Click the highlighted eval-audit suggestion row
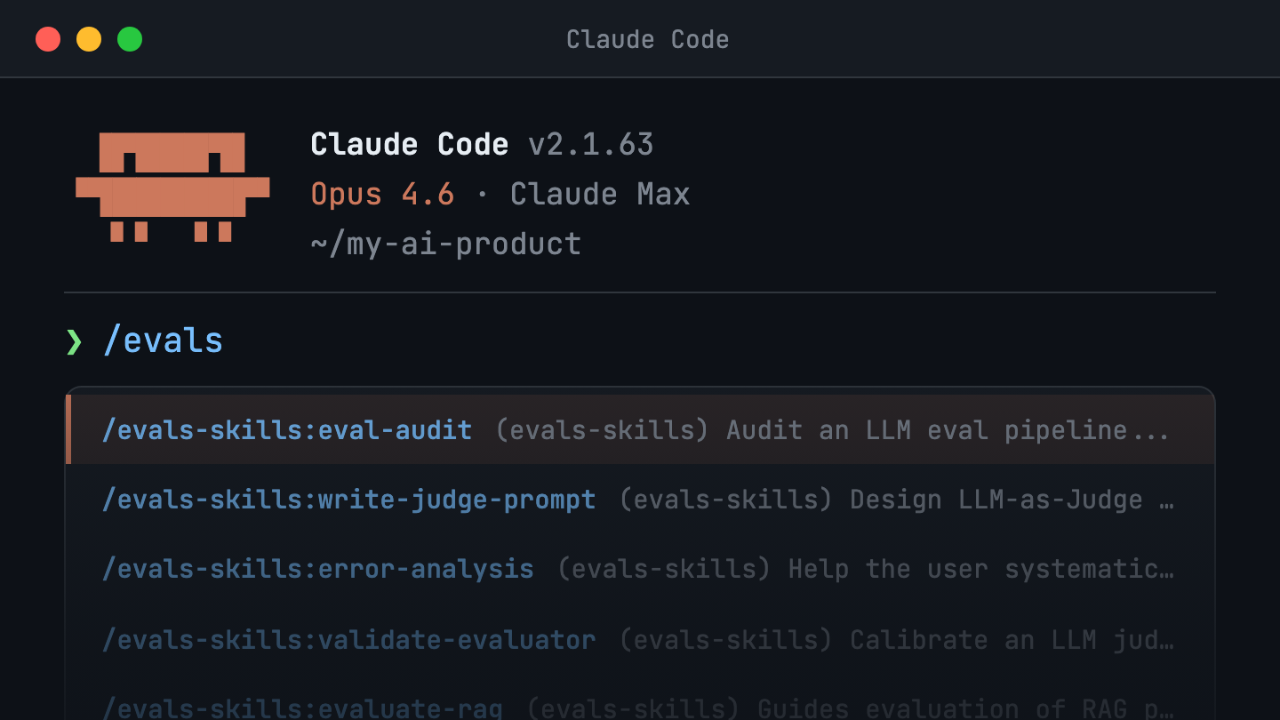1280x720 pixels. (640, 430)
